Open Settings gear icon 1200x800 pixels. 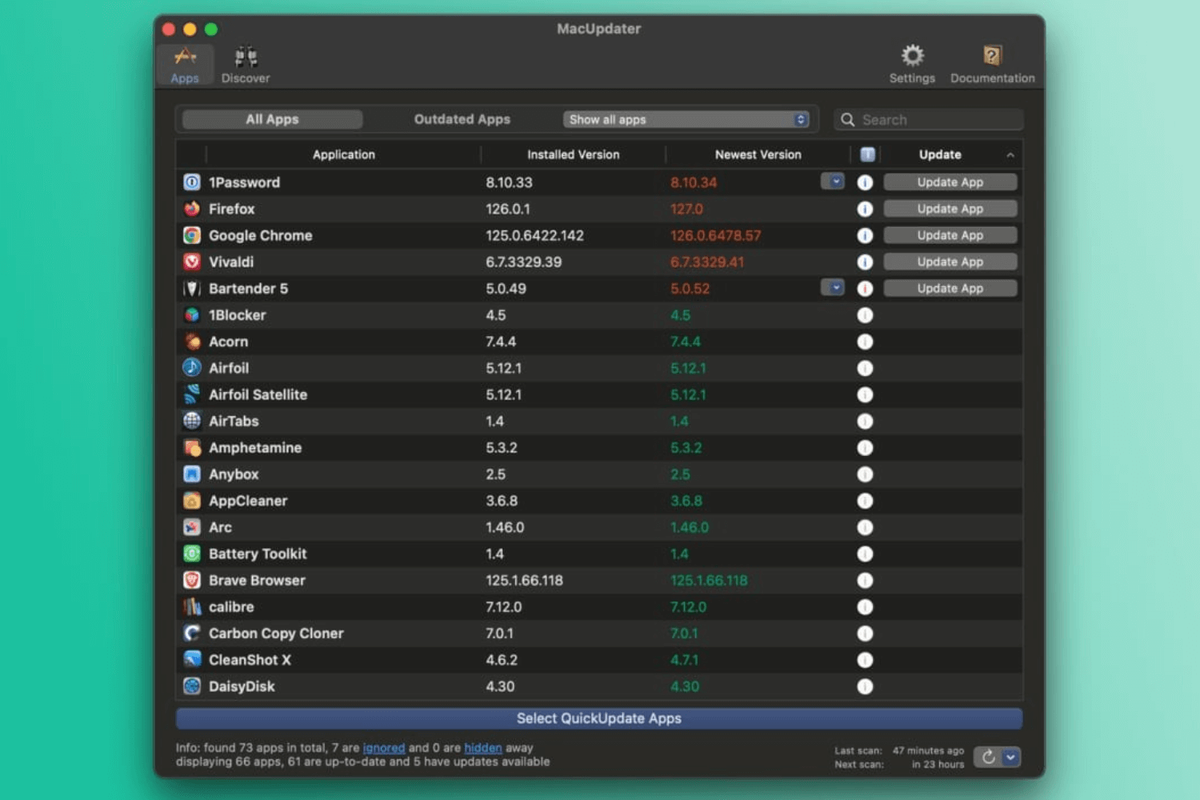click(x=912, y=56)
